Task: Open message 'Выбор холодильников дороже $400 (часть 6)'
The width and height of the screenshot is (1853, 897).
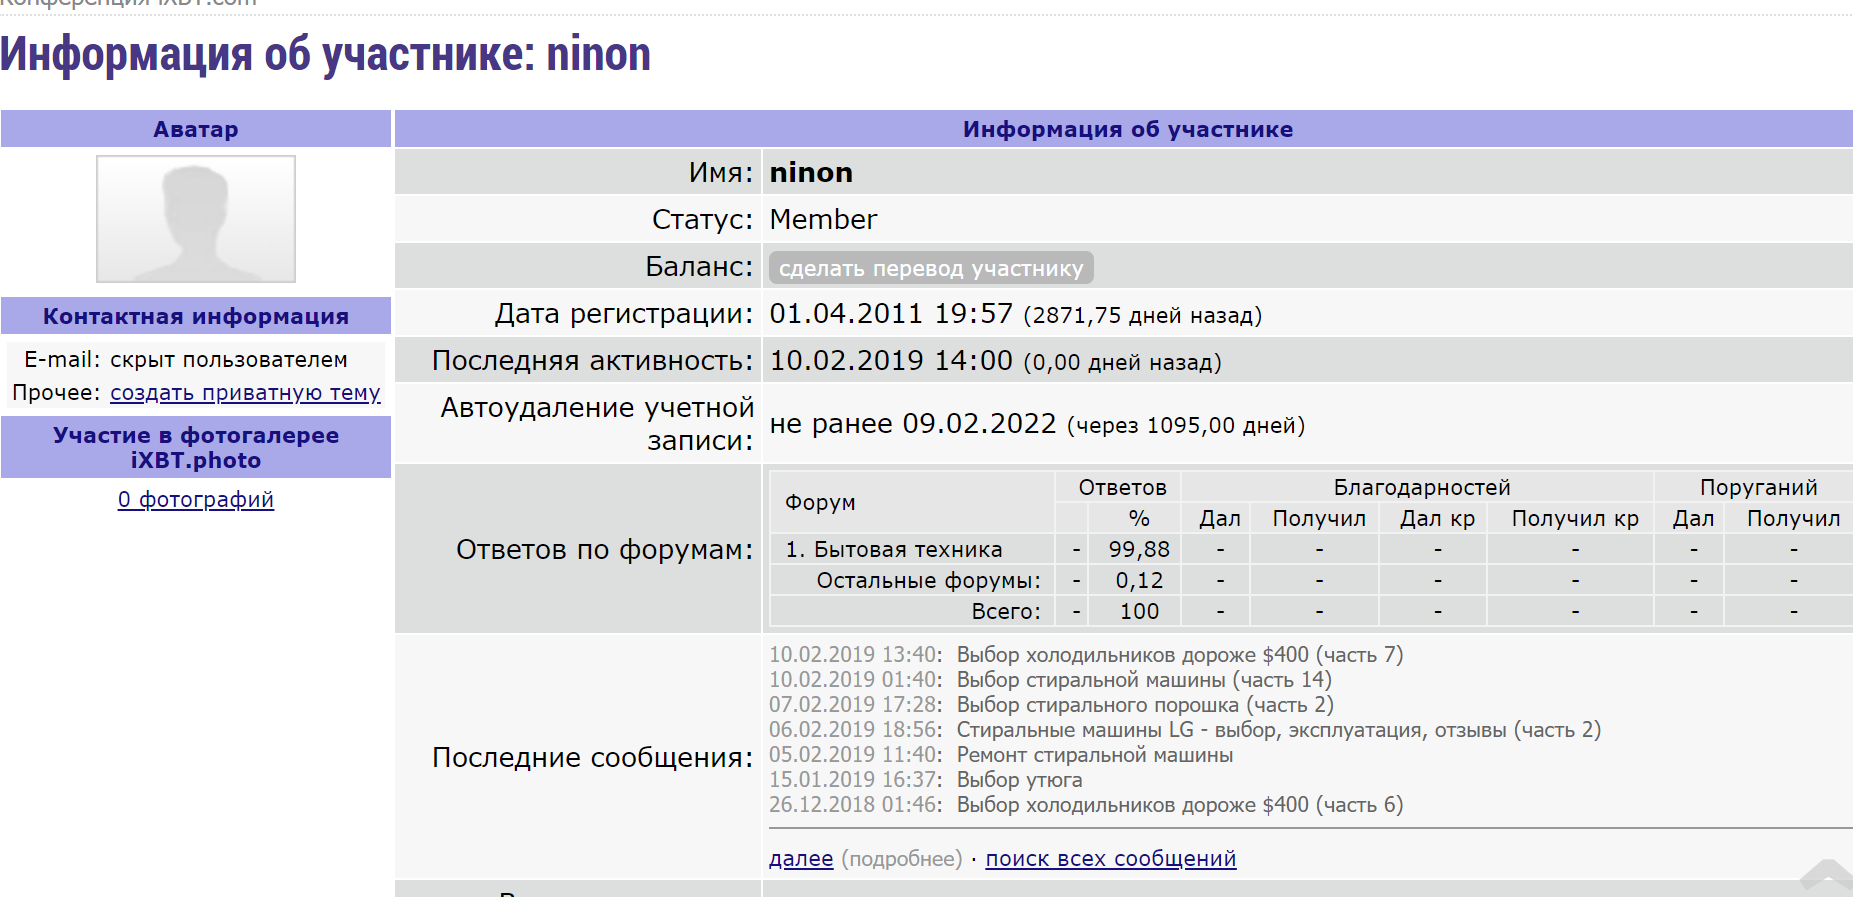Action: [x=1180, y=805]
